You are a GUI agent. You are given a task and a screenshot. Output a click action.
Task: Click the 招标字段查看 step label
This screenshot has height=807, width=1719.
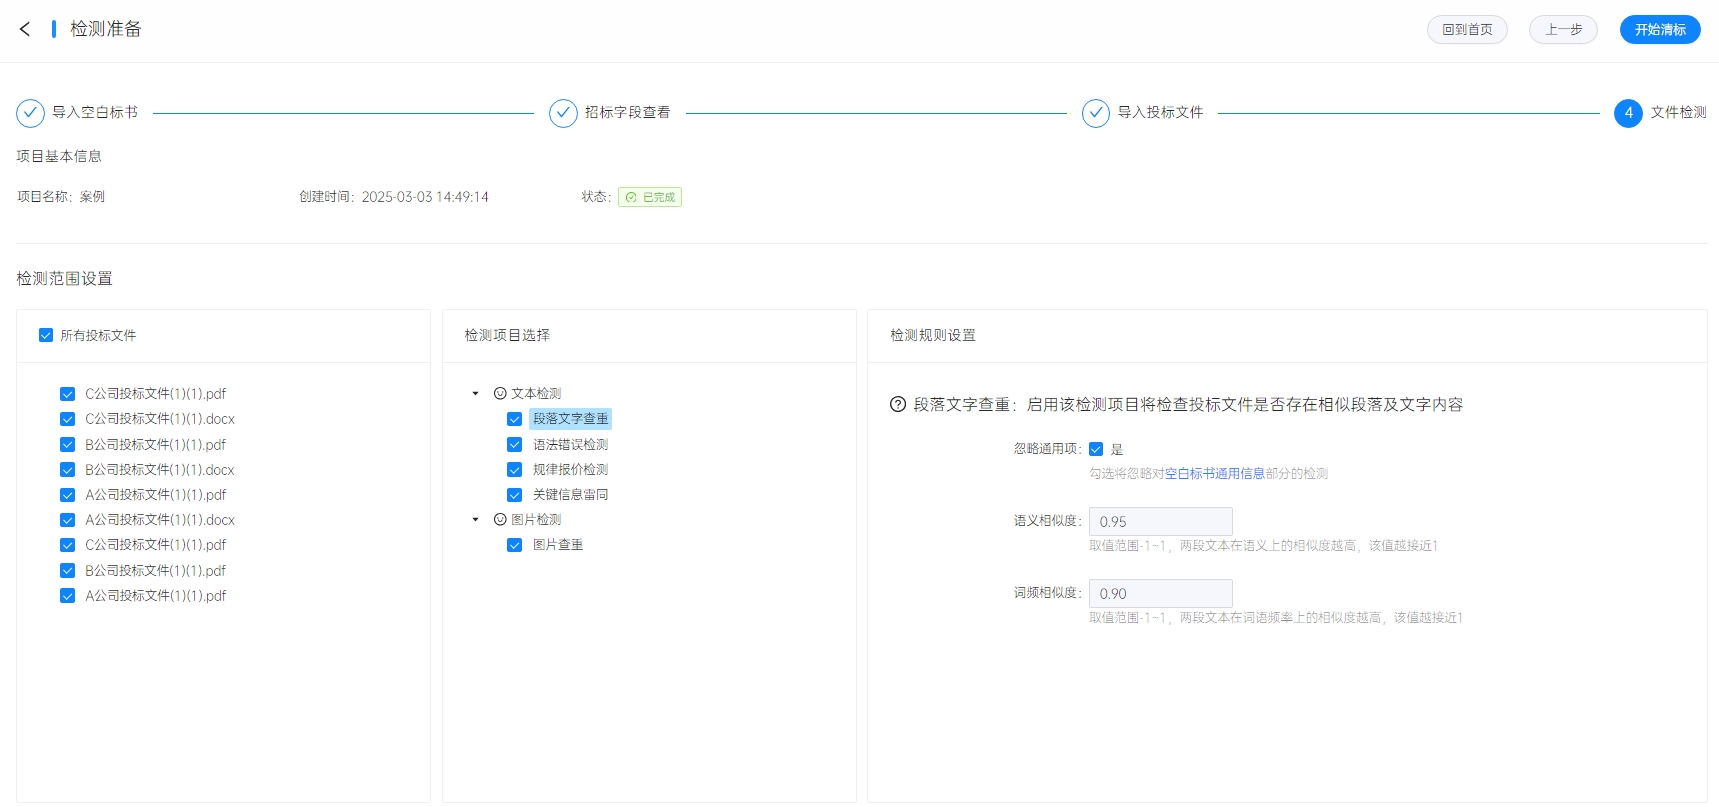(x=627, y=113)
